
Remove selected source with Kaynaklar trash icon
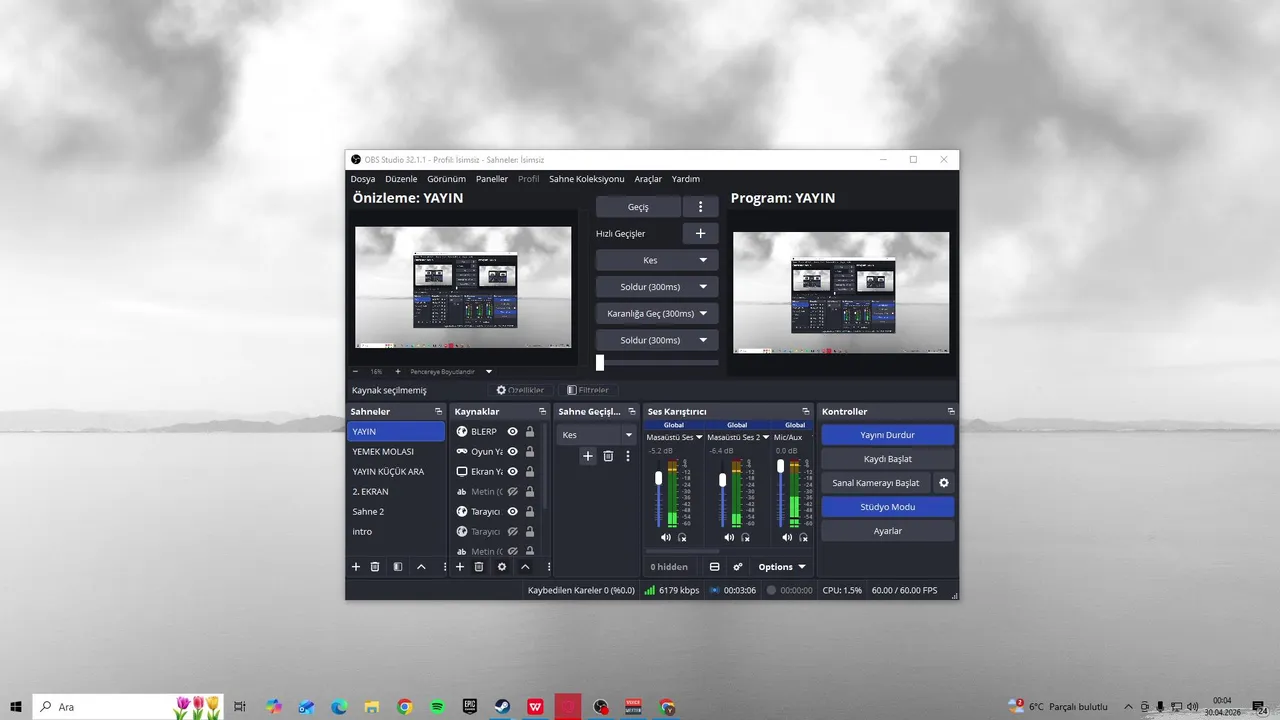click(x=479, y=567)
